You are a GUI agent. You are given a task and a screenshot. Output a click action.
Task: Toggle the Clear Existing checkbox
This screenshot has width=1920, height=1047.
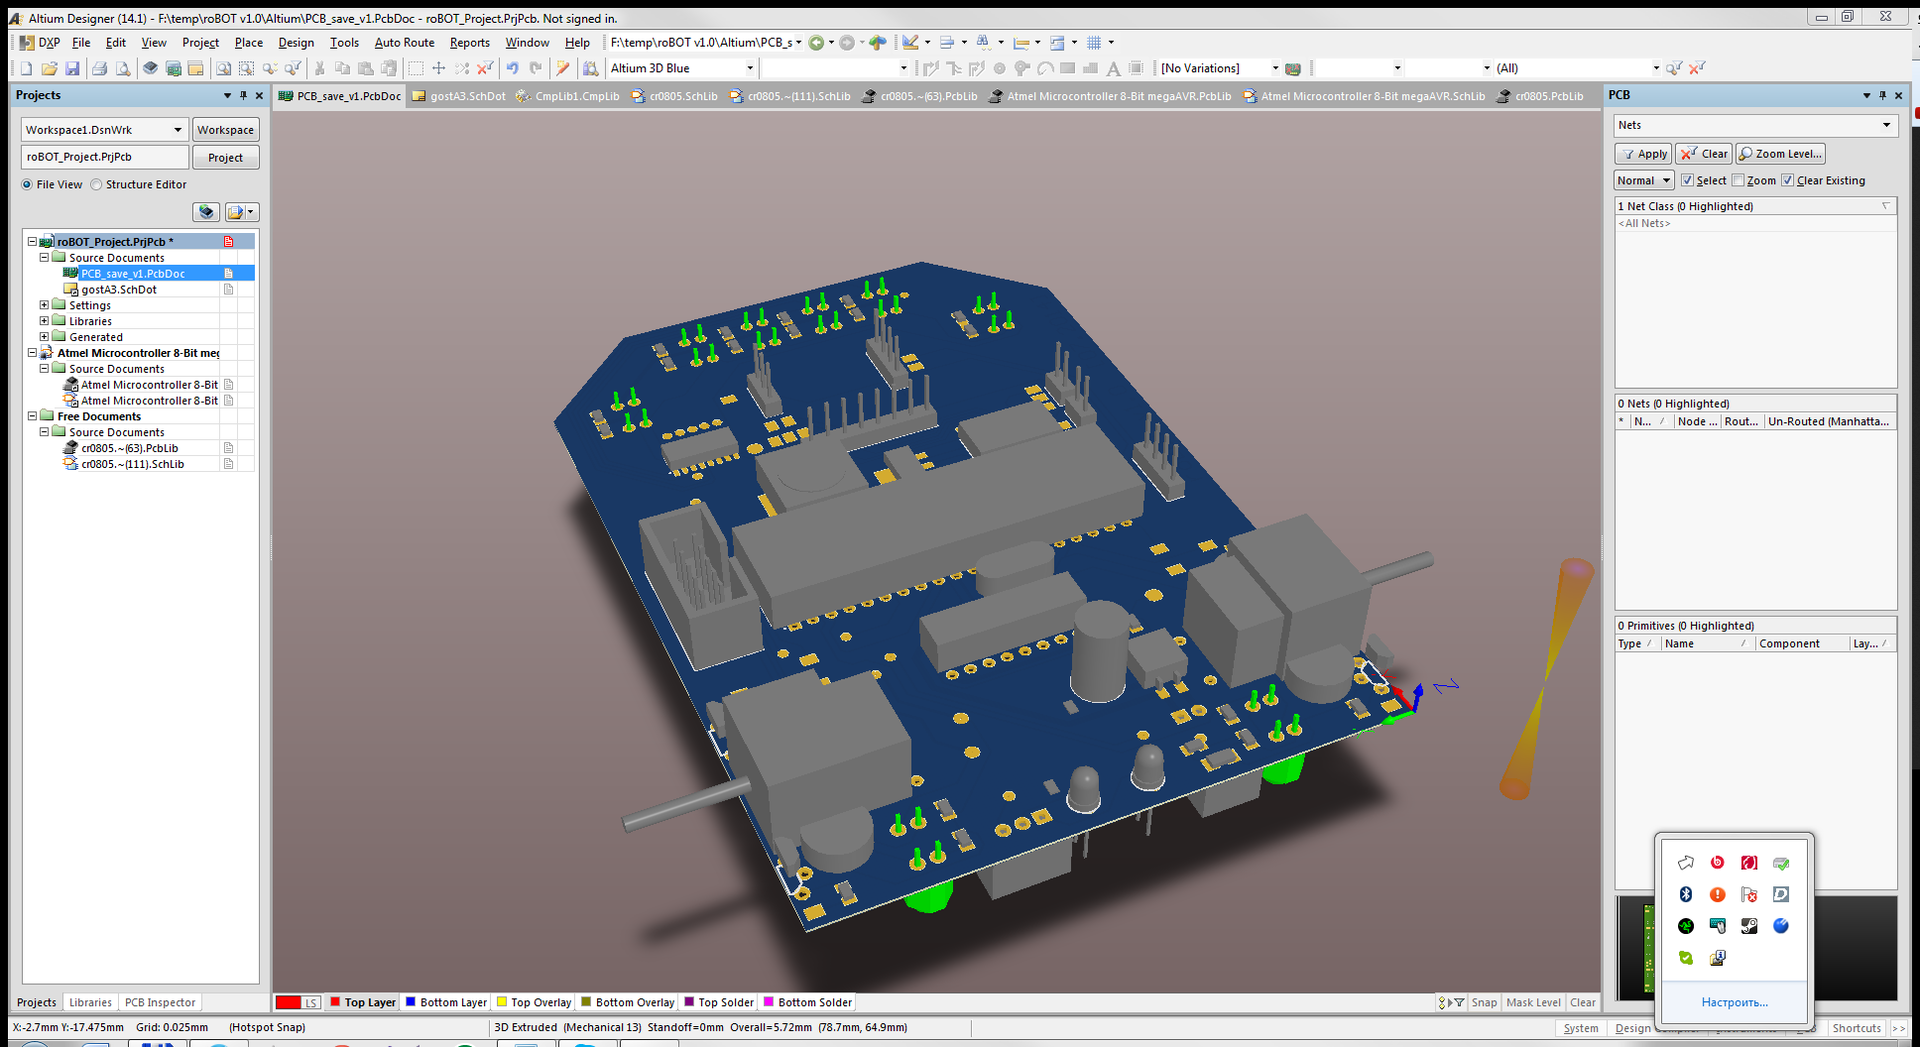(1788, 180)
